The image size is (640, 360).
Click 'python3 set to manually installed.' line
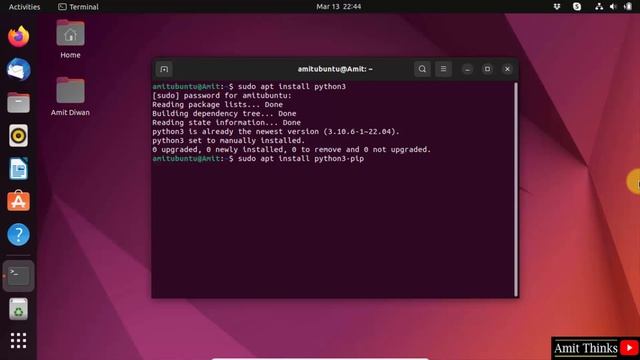[229, 140]
